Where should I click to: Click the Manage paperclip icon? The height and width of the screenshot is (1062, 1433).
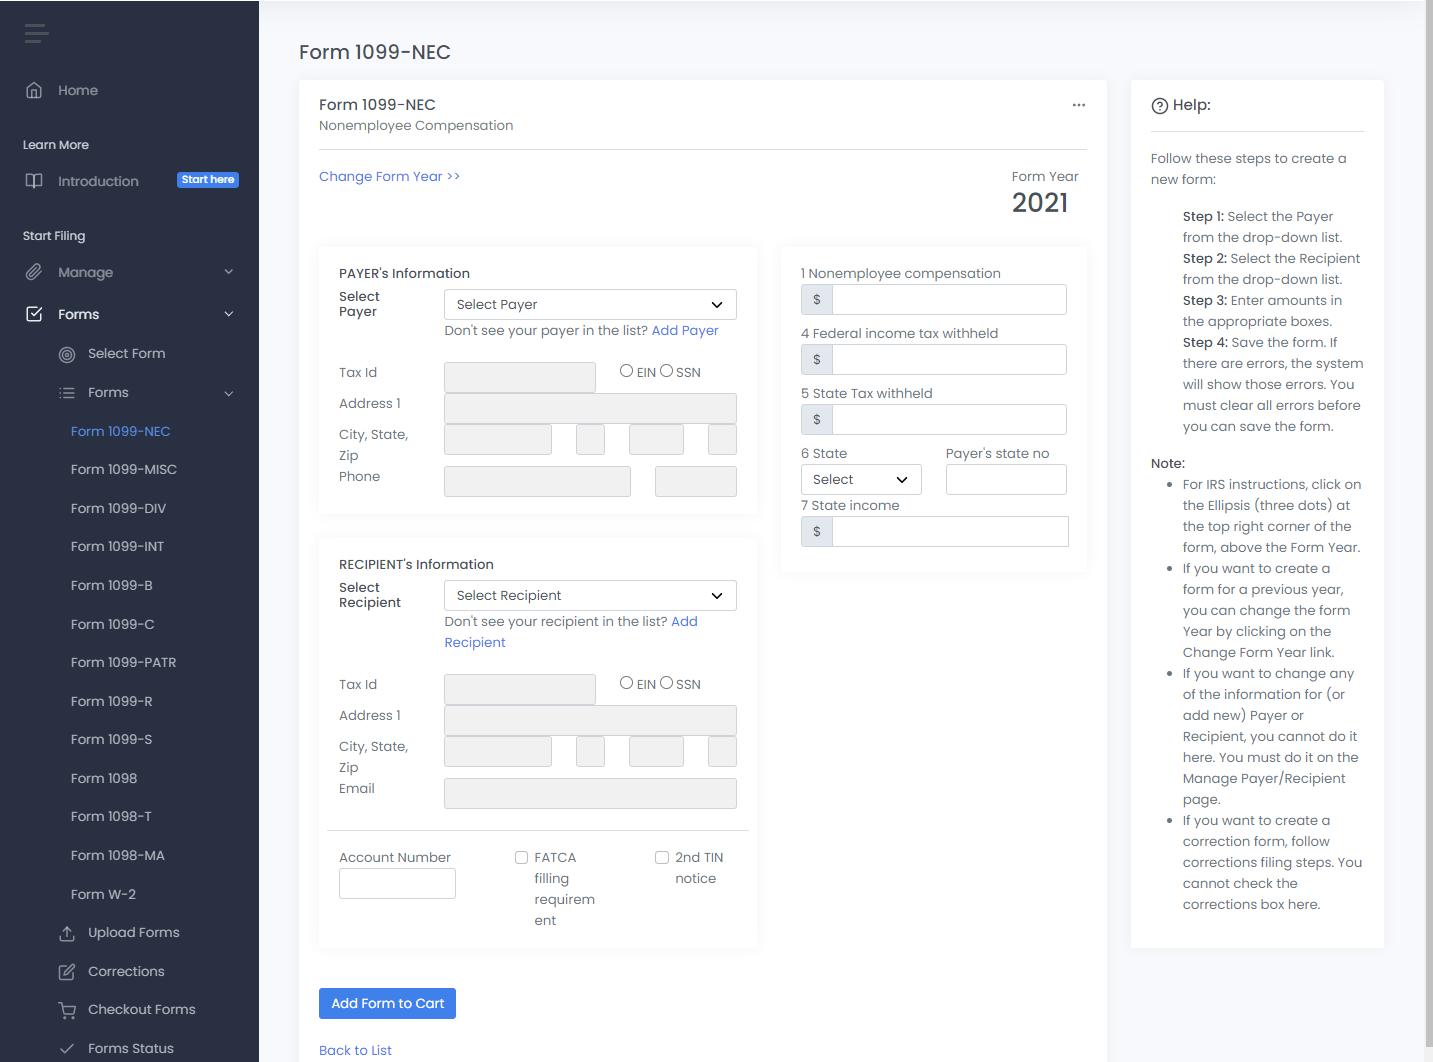(34, 272)
